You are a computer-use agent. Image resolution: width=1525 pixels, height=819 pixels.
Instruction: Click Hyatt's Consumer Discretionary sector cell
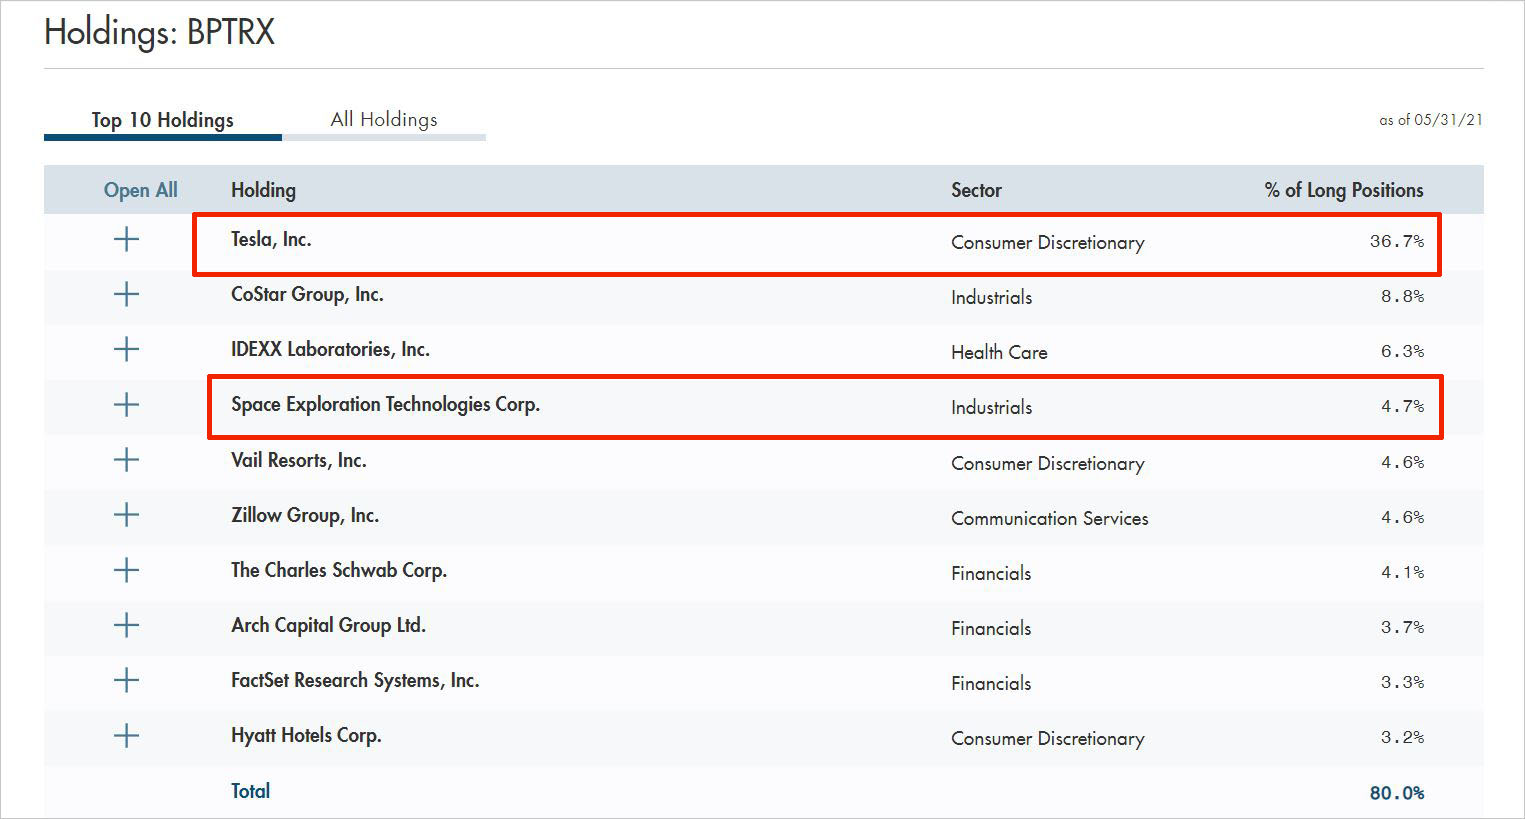[x=1048, y=738]
